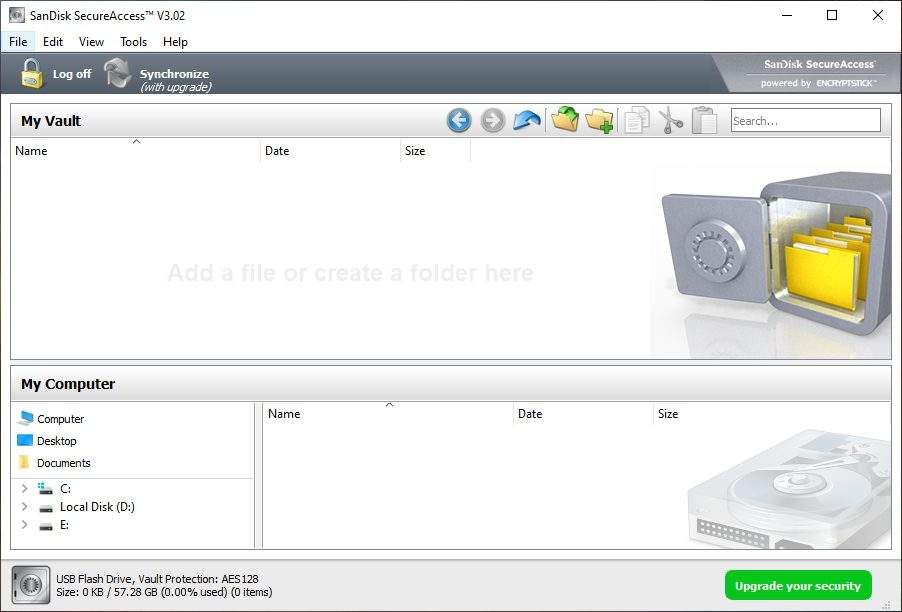
Task: Open the View menu
Action: pyautogui.click(x=91, y=42)
